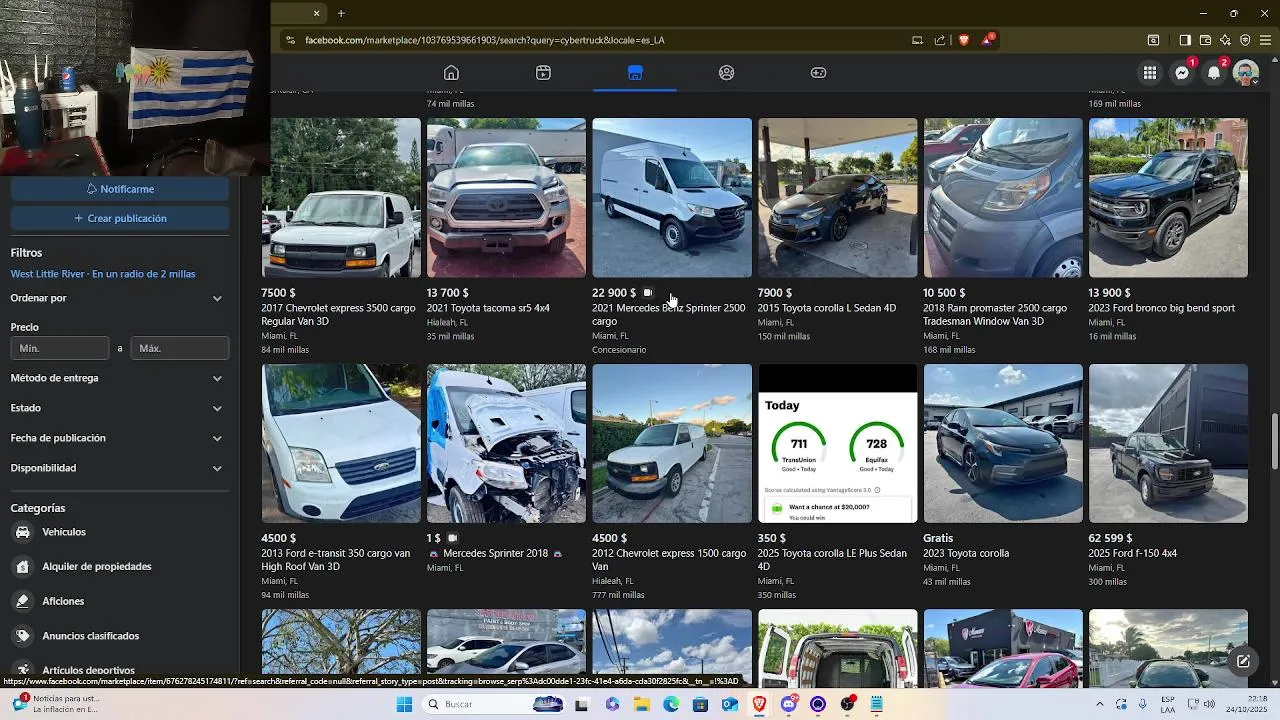
Task: Click the Mín. price input field
Action: [60, 348]
